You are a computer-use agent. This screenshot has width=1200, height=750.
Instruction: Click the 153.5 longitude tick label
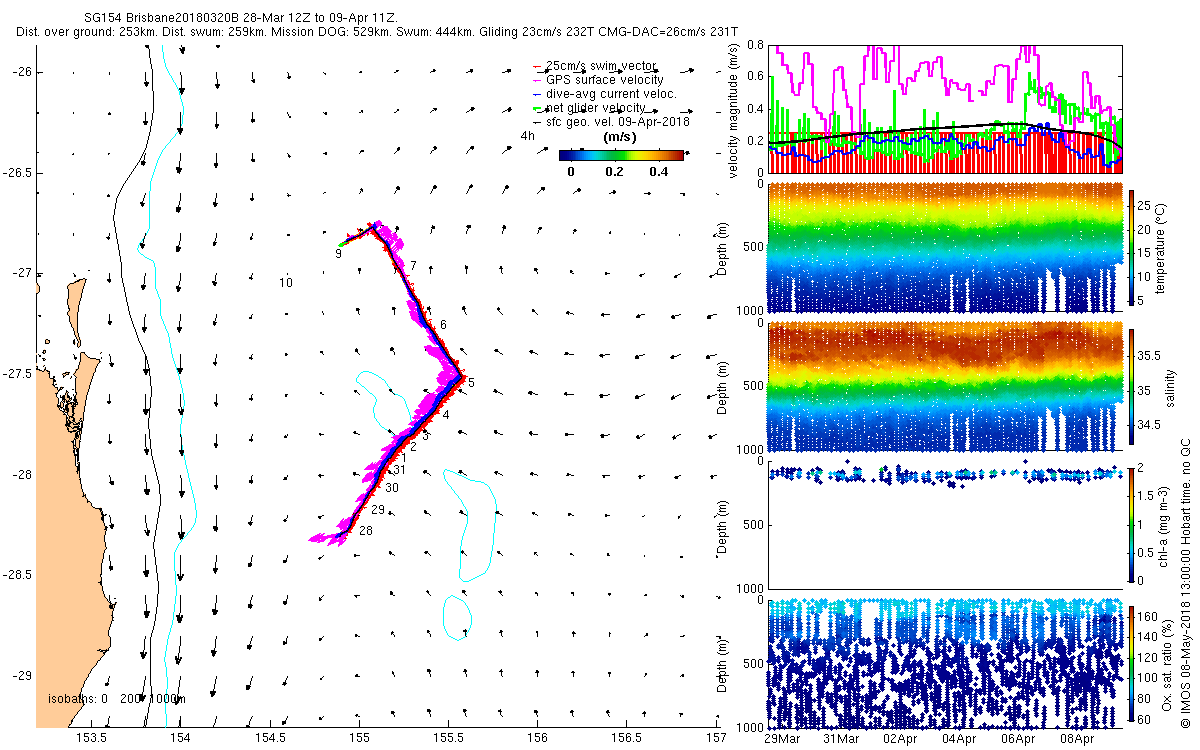[x=92, y=737]
